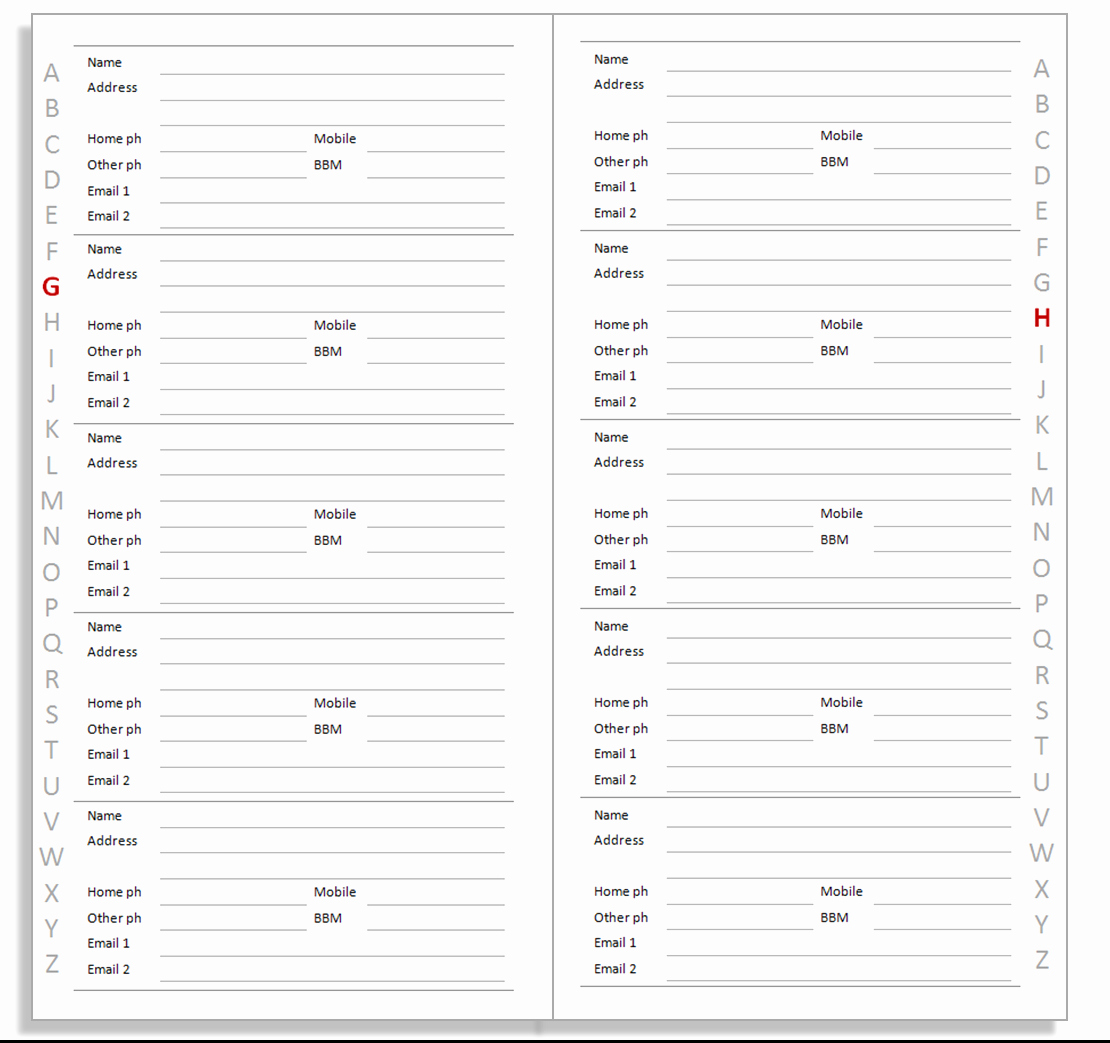The height and width of the screenshot is (1043, 1110).
Task: Fill Email 2 line in last left-page entry
Action: tap(332, 973)
